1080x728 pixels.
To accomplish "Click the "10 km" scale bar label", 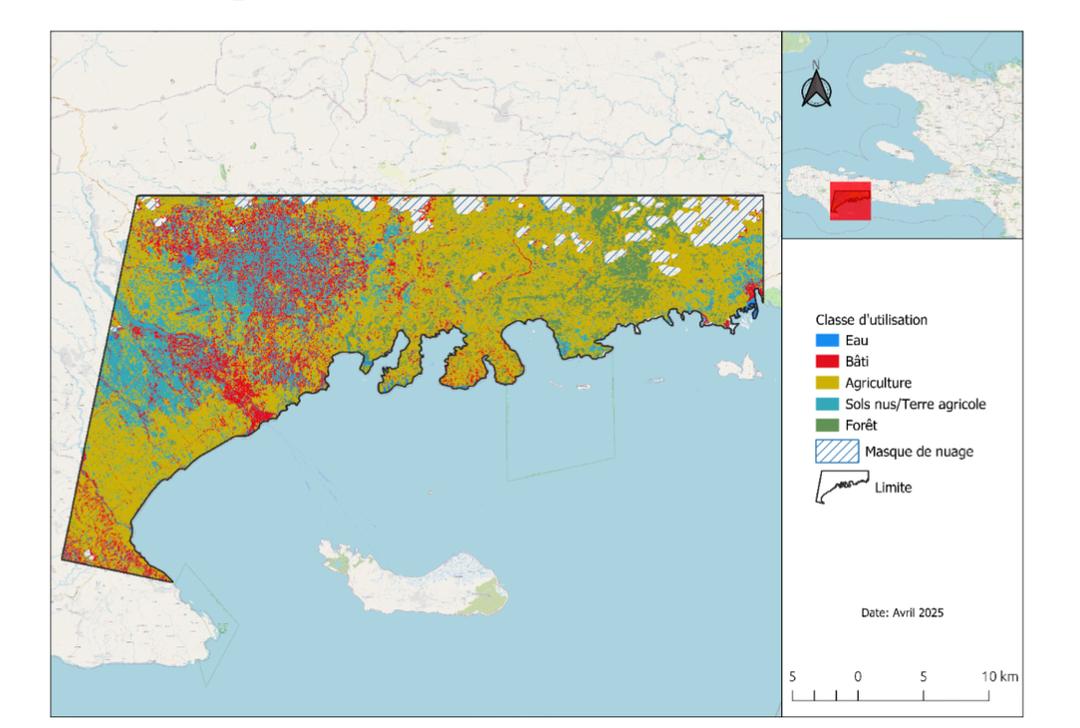I will coord(1000,676).
